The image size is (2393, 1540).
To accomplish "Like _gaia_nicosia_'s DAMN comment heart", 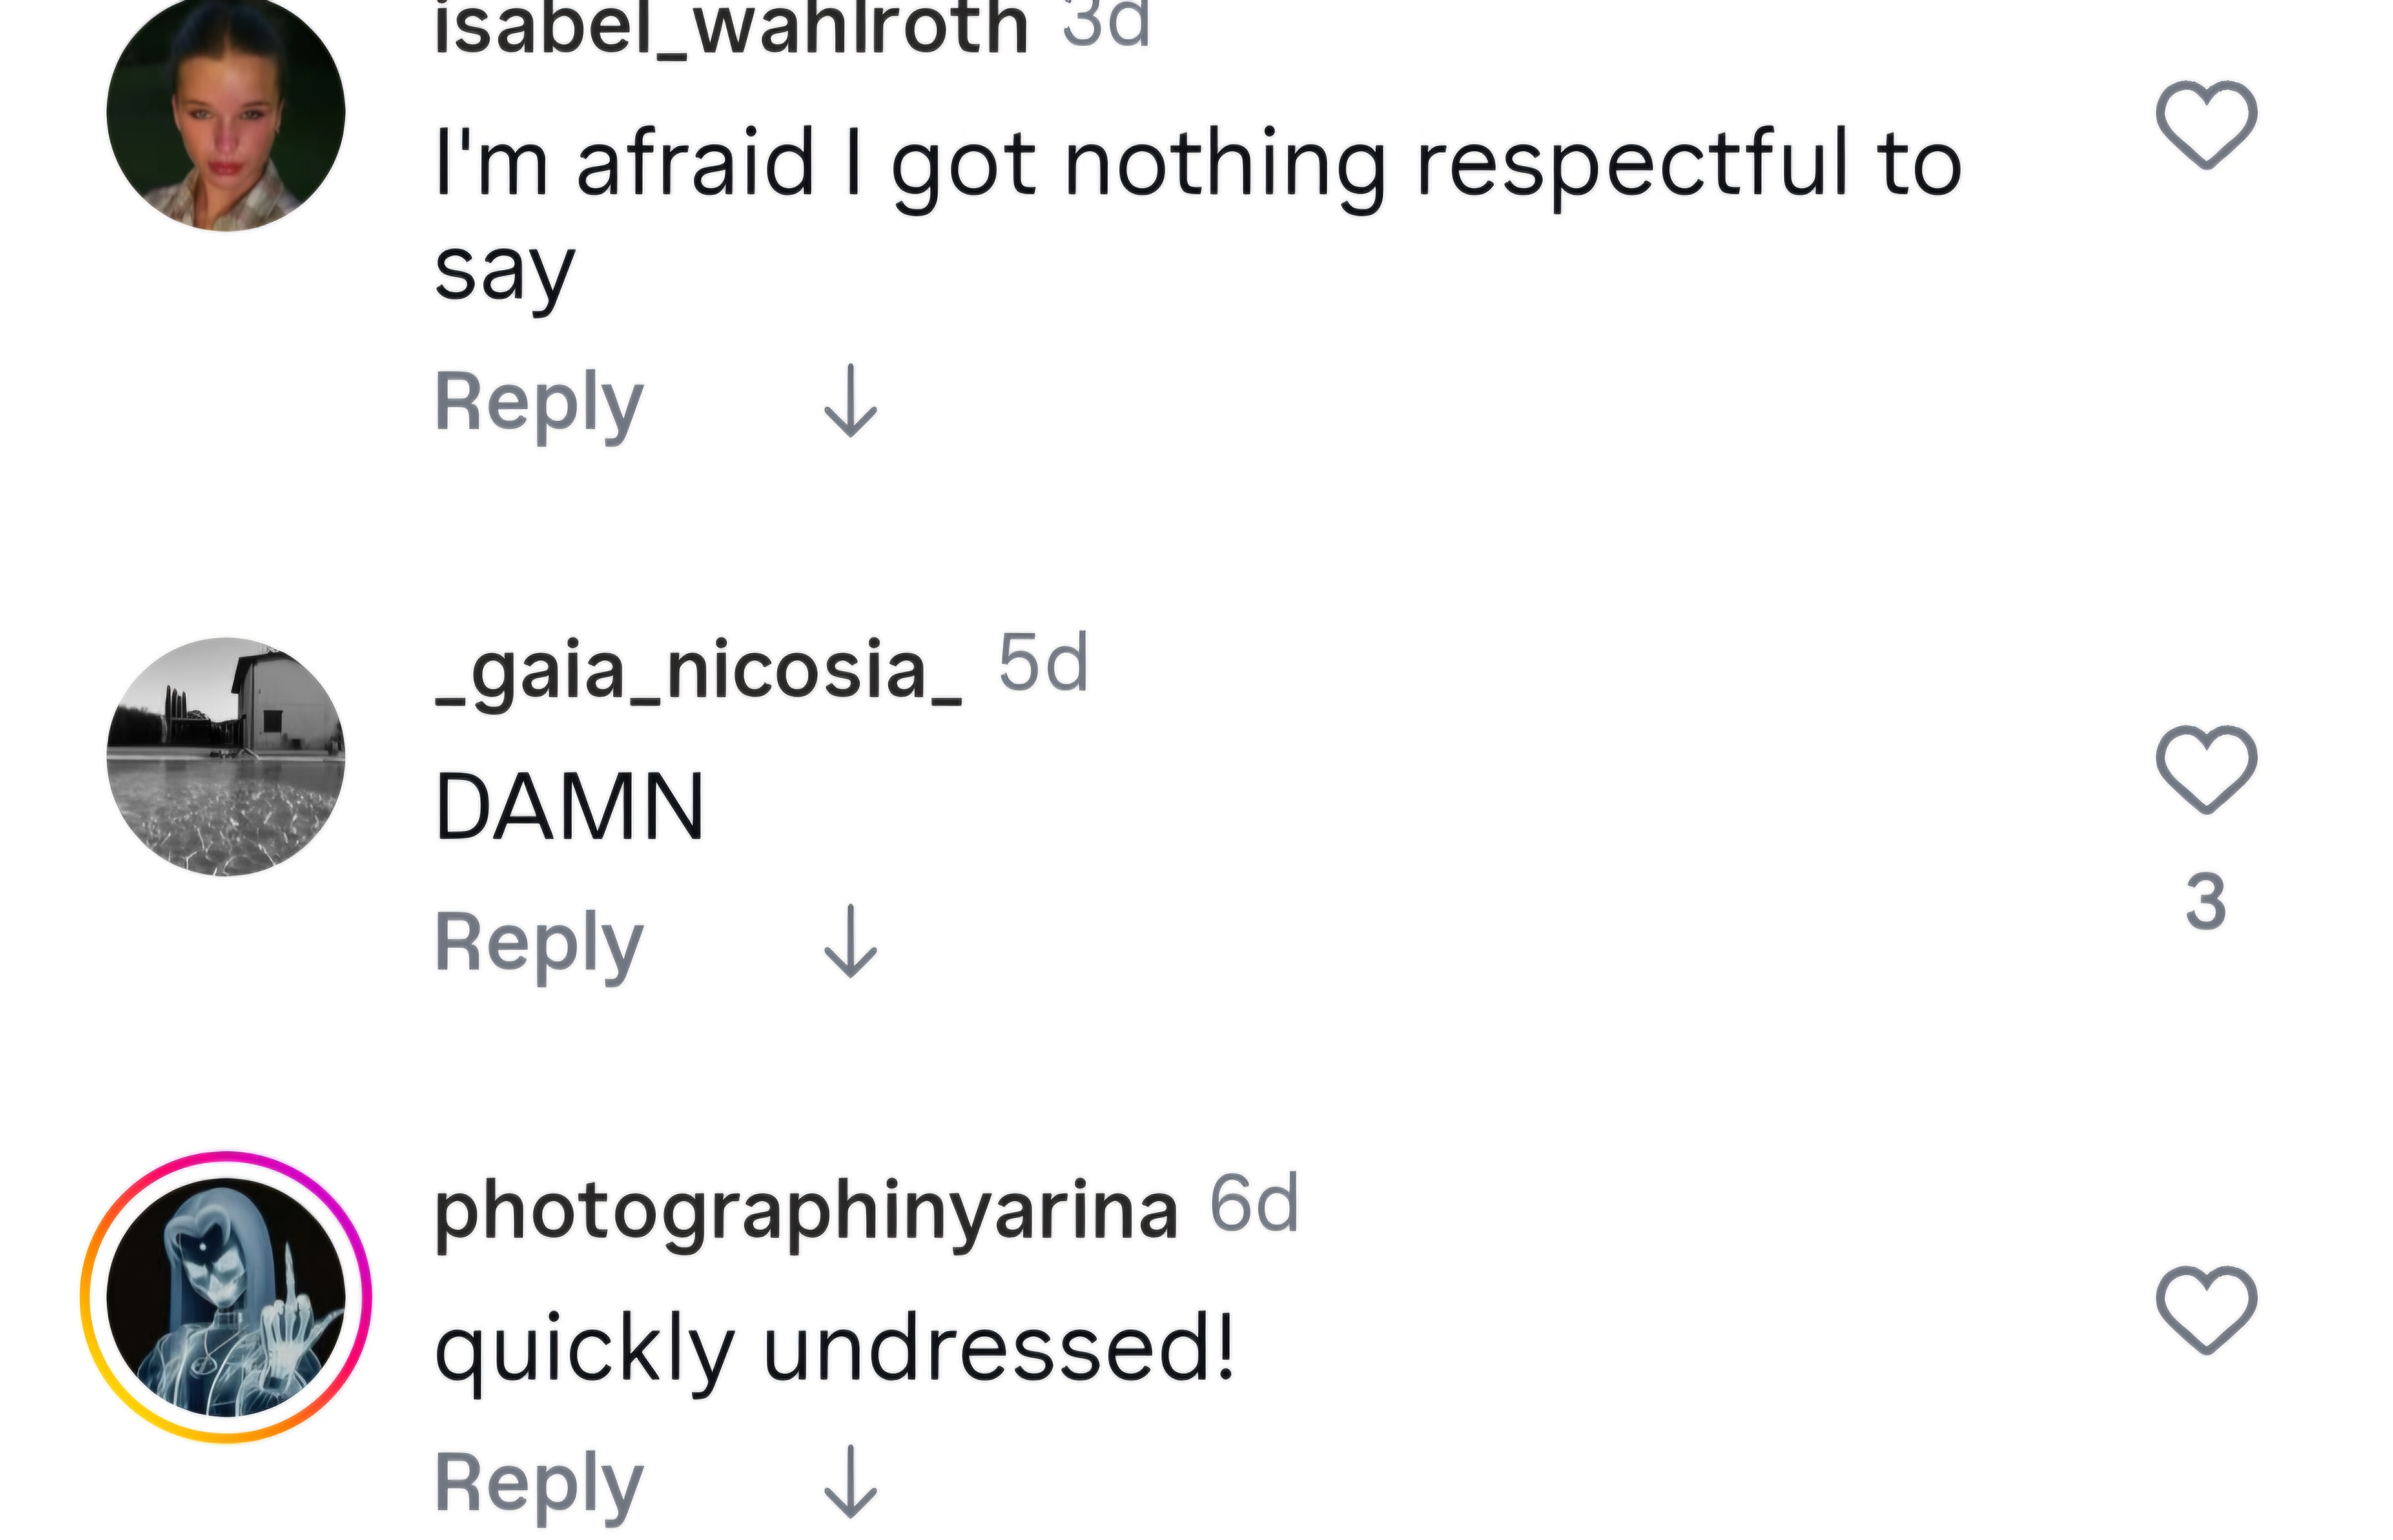I will click(2206, 769).
